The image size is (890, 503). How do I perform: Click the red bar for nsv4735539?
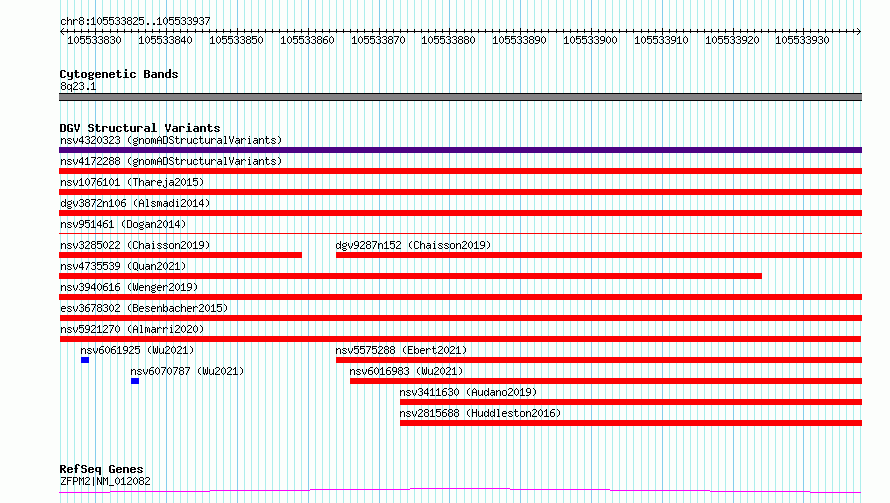point(410,276)
